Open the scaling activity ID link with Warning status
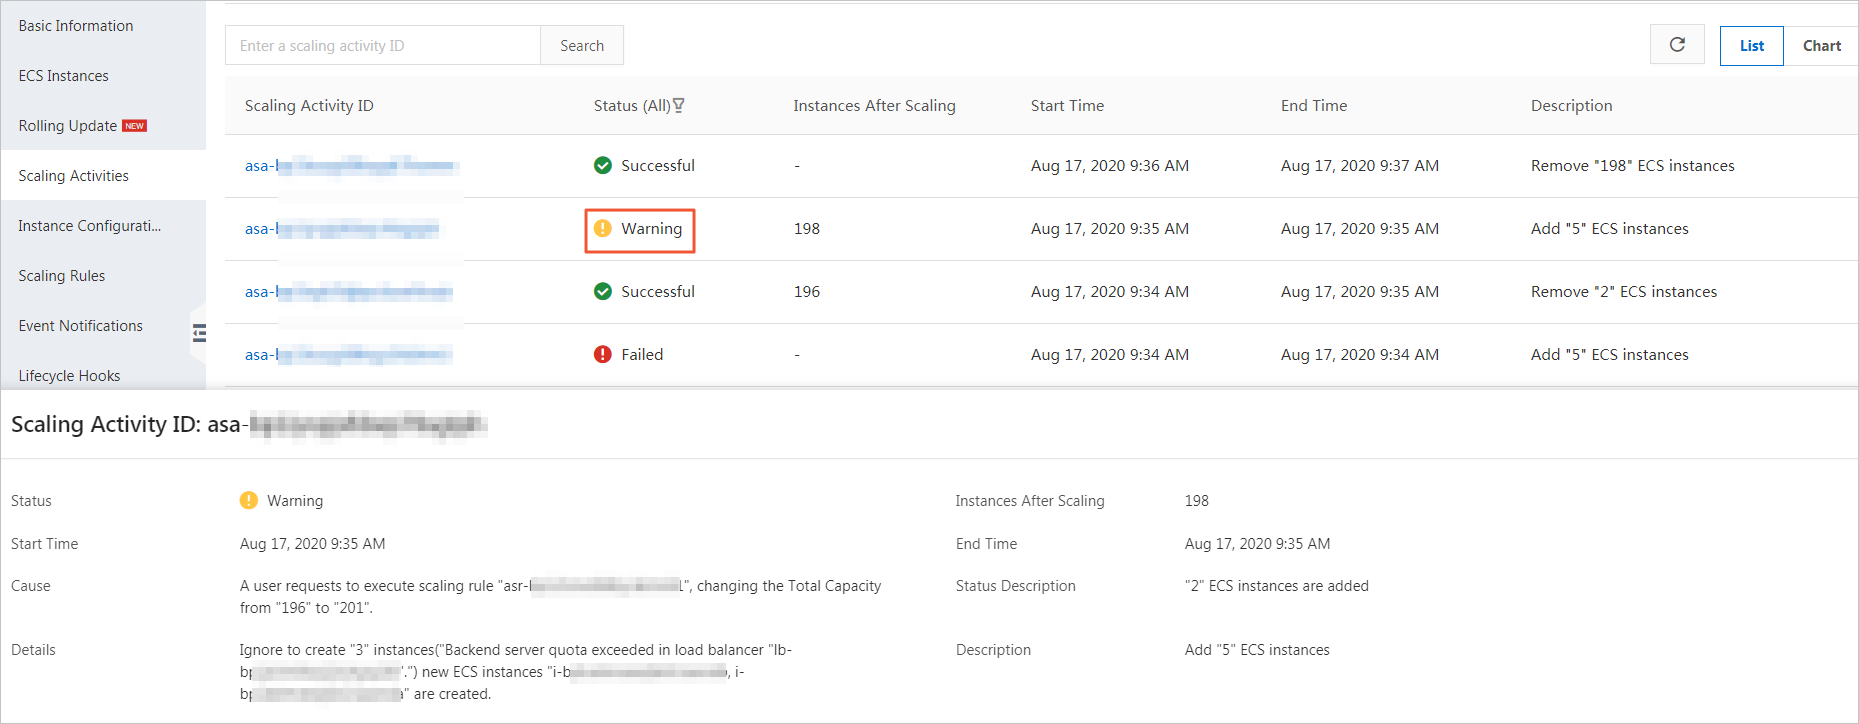Viewport: 1859px width, 724px height. 342,229
